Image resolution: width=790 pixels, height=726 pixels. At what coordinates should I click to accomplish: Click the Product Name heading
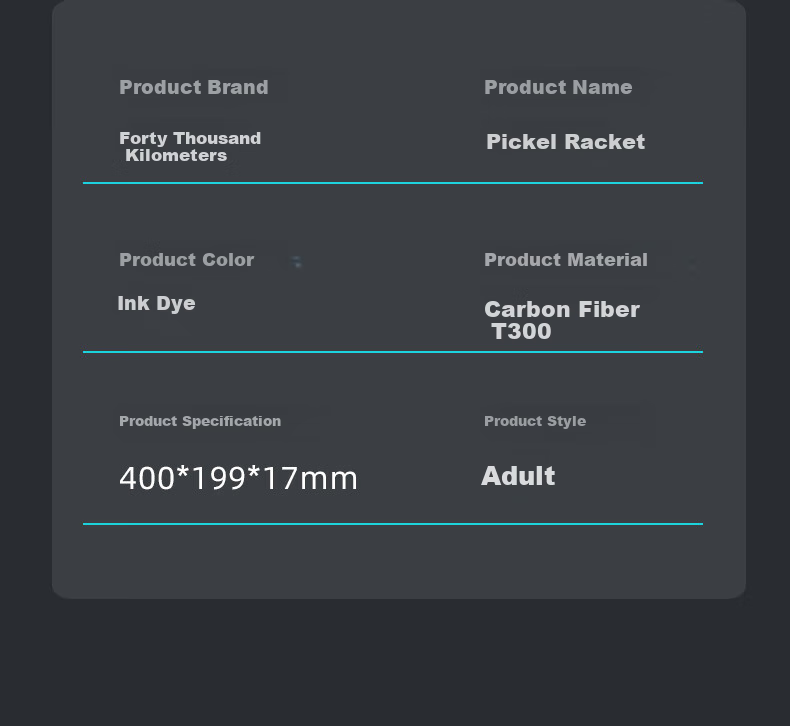pyautogui.click(x=558, y=88)
